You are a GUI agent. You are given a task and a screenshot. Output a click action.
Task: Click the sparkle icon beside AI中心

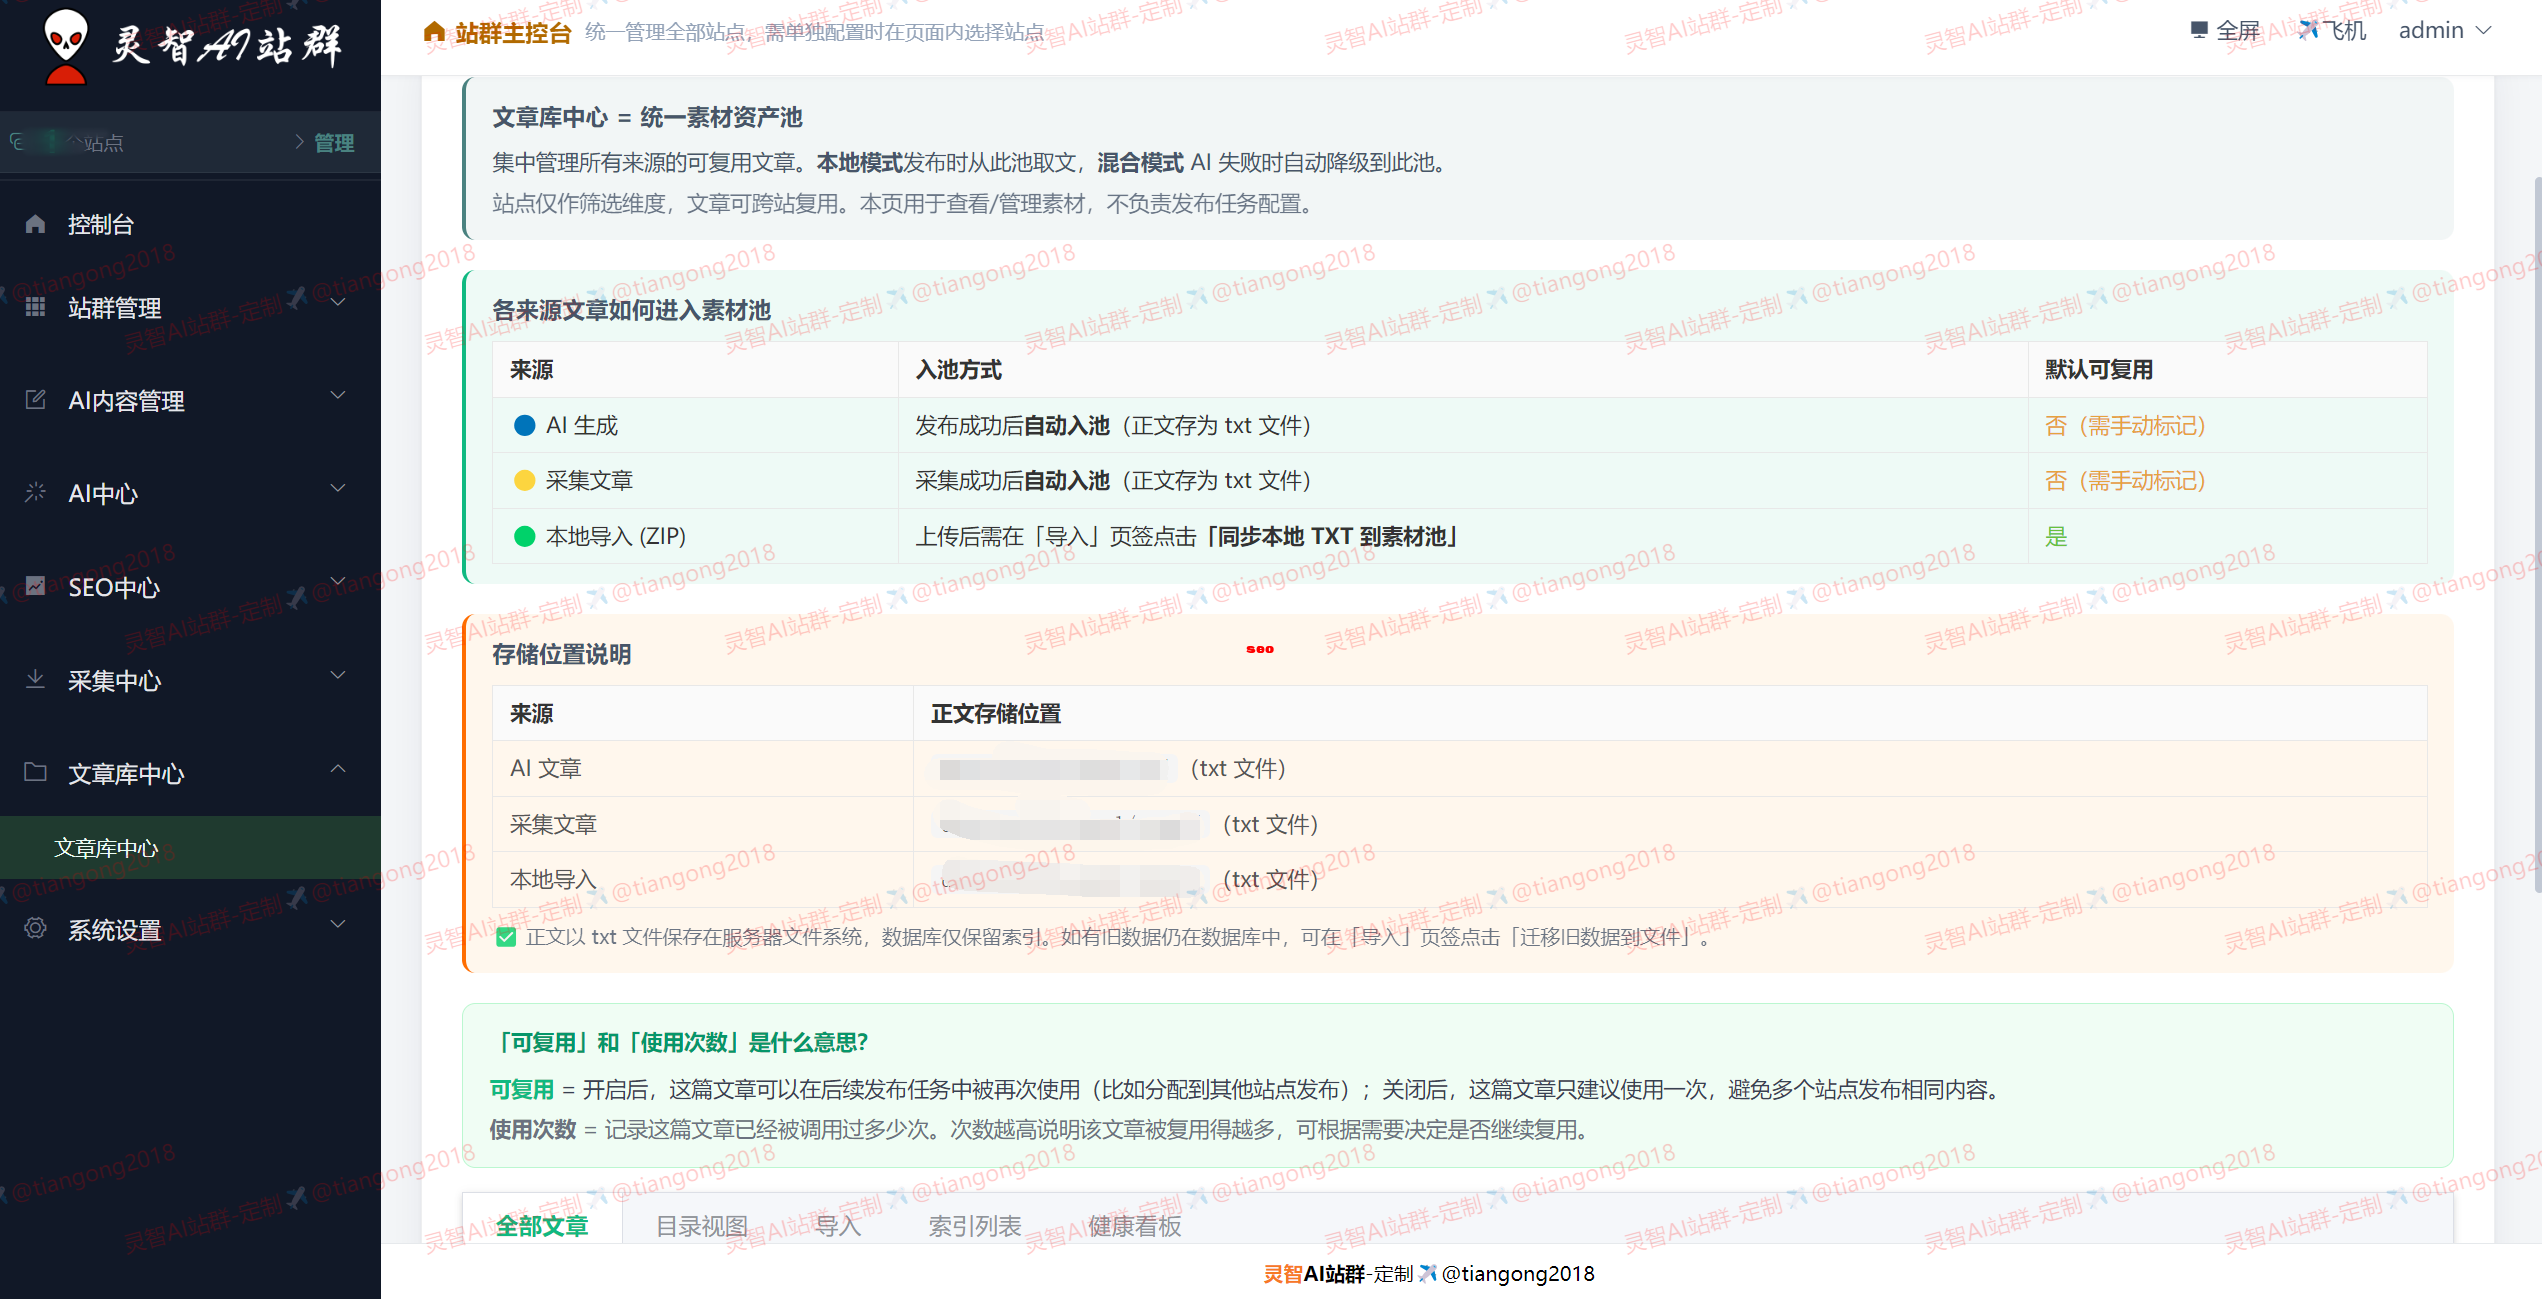tap(35, 492)
